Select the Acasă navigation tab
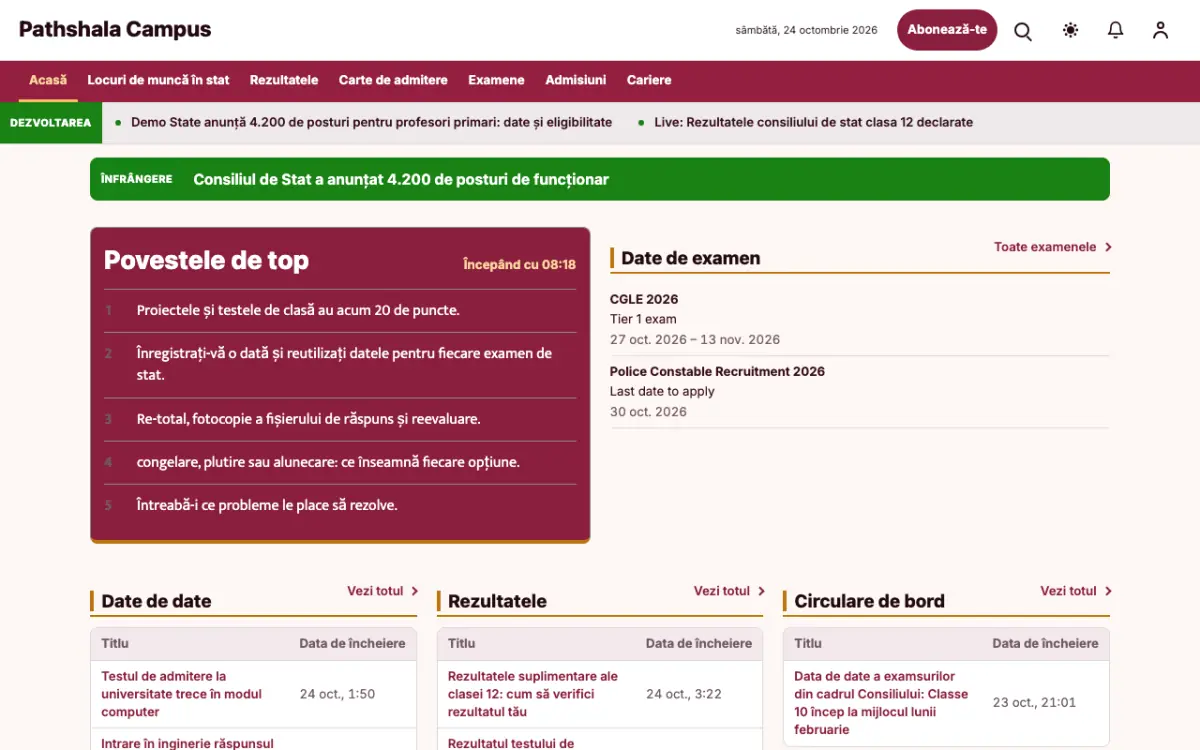The image size is (1200, 750). pyautogui.click(x=48, y=80)
